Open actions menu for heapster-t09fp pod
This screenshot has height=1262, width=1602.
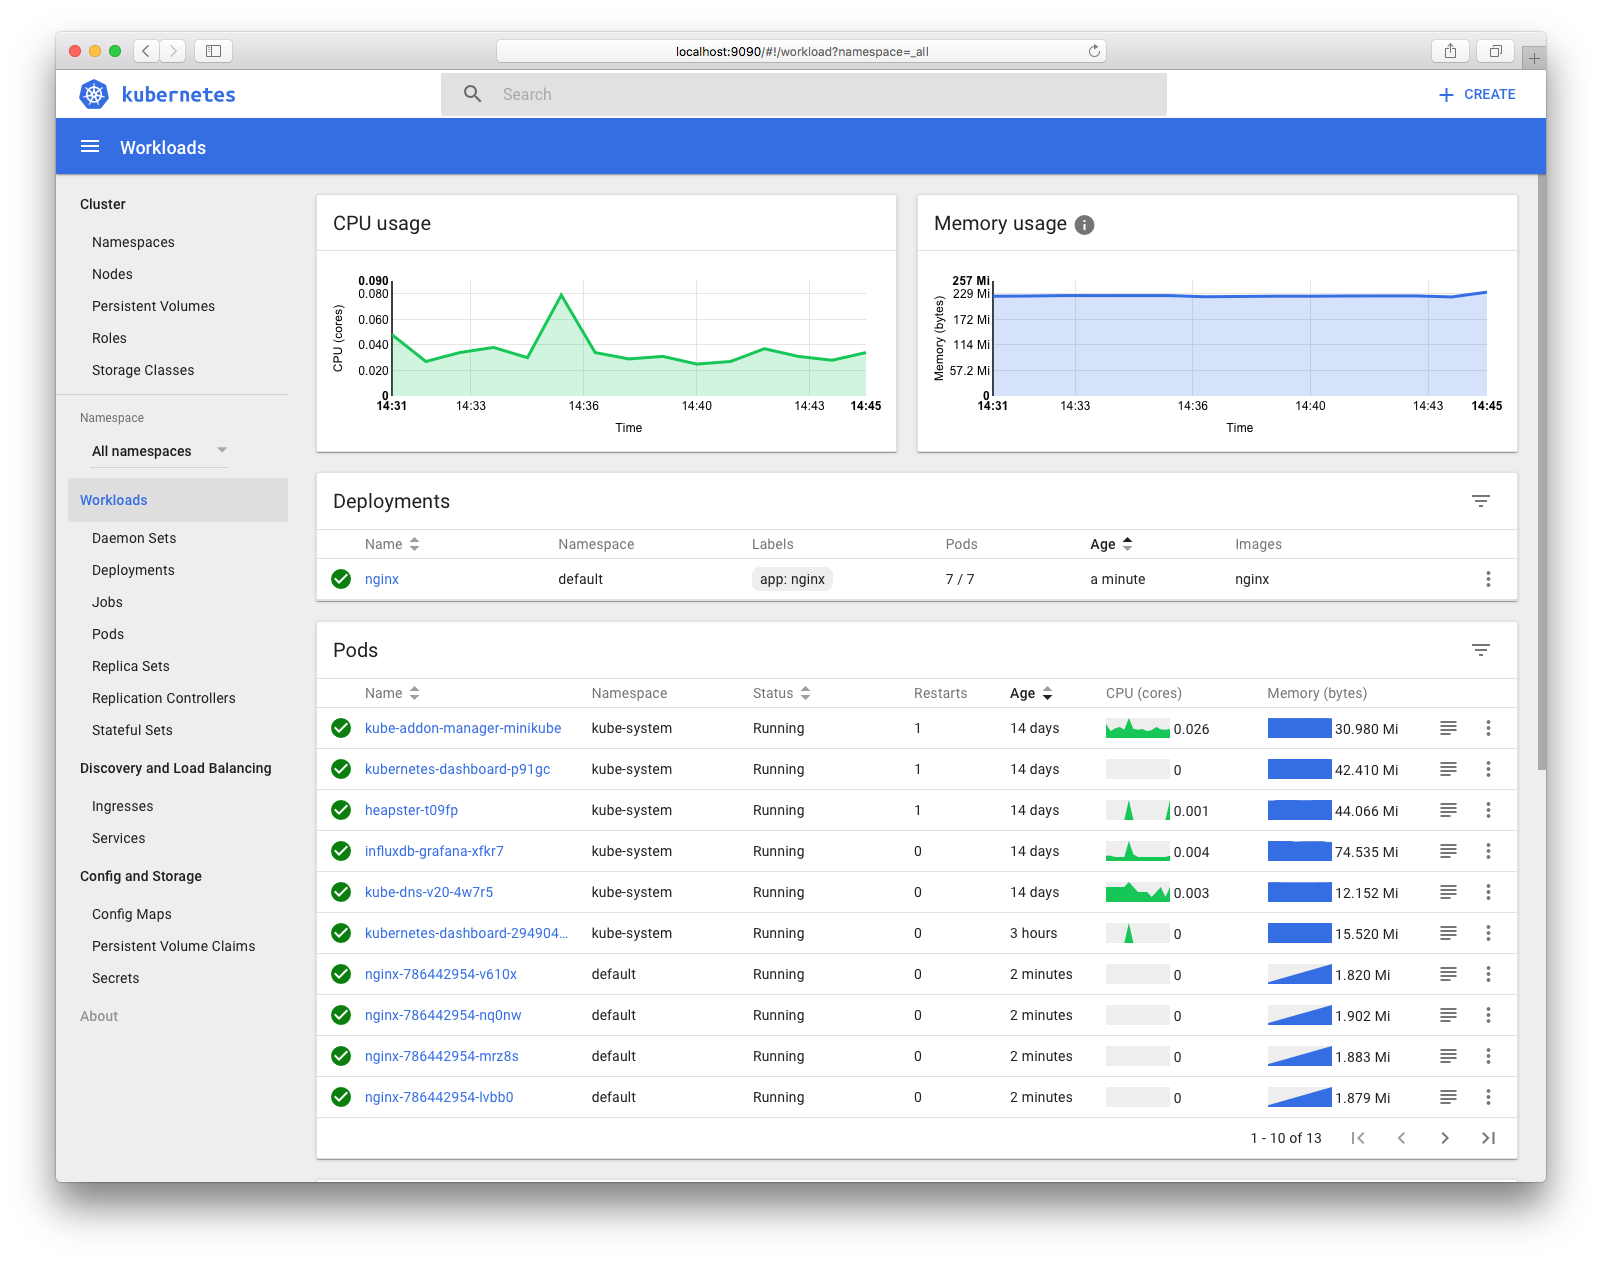click(x=1488, y=810)
